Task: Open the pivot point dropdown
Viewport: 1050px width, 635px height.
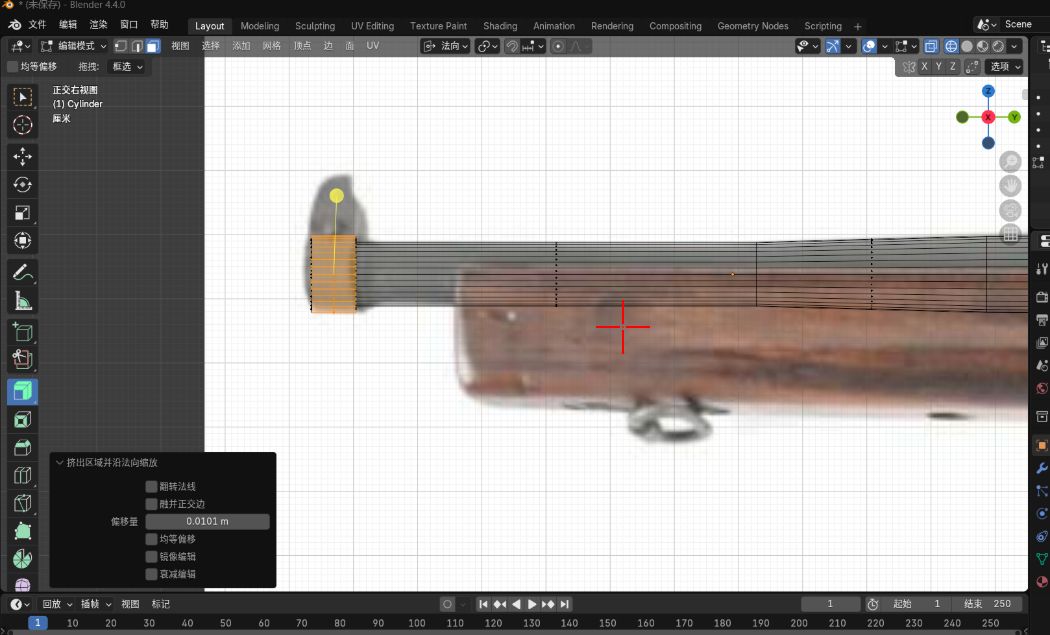Action: 488,46
